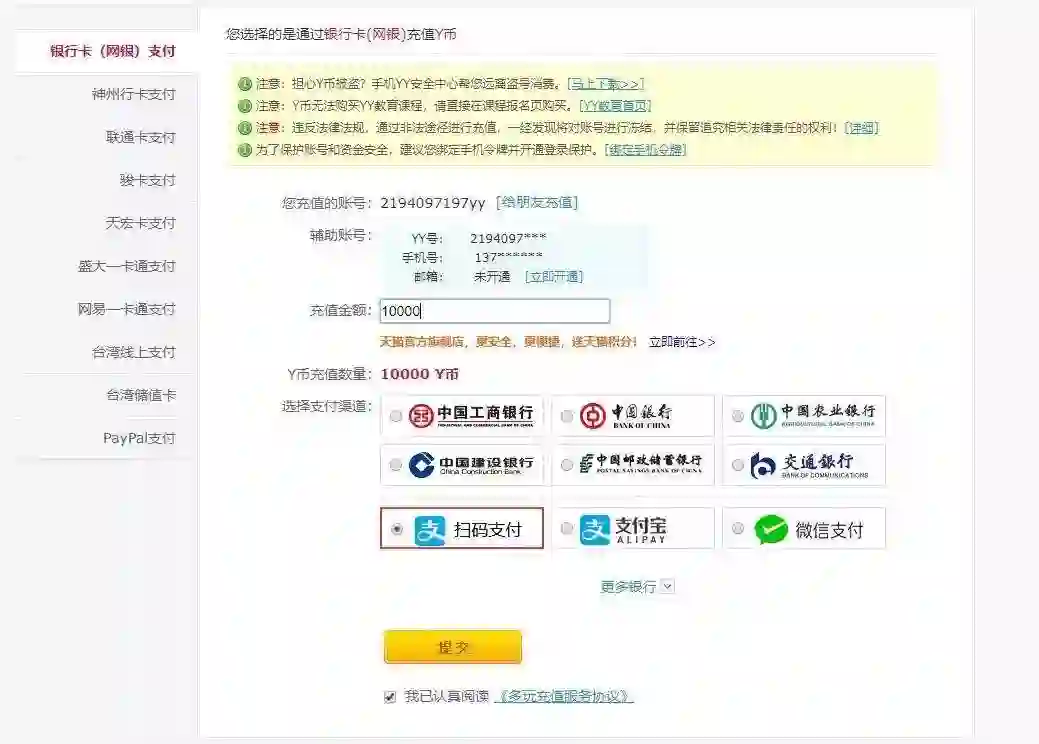Image resolution: width=1039 pixels, height=744 pixels.
Task: Click the first green notice icon about Y币被盗
Action: click(x=245, y=84)
